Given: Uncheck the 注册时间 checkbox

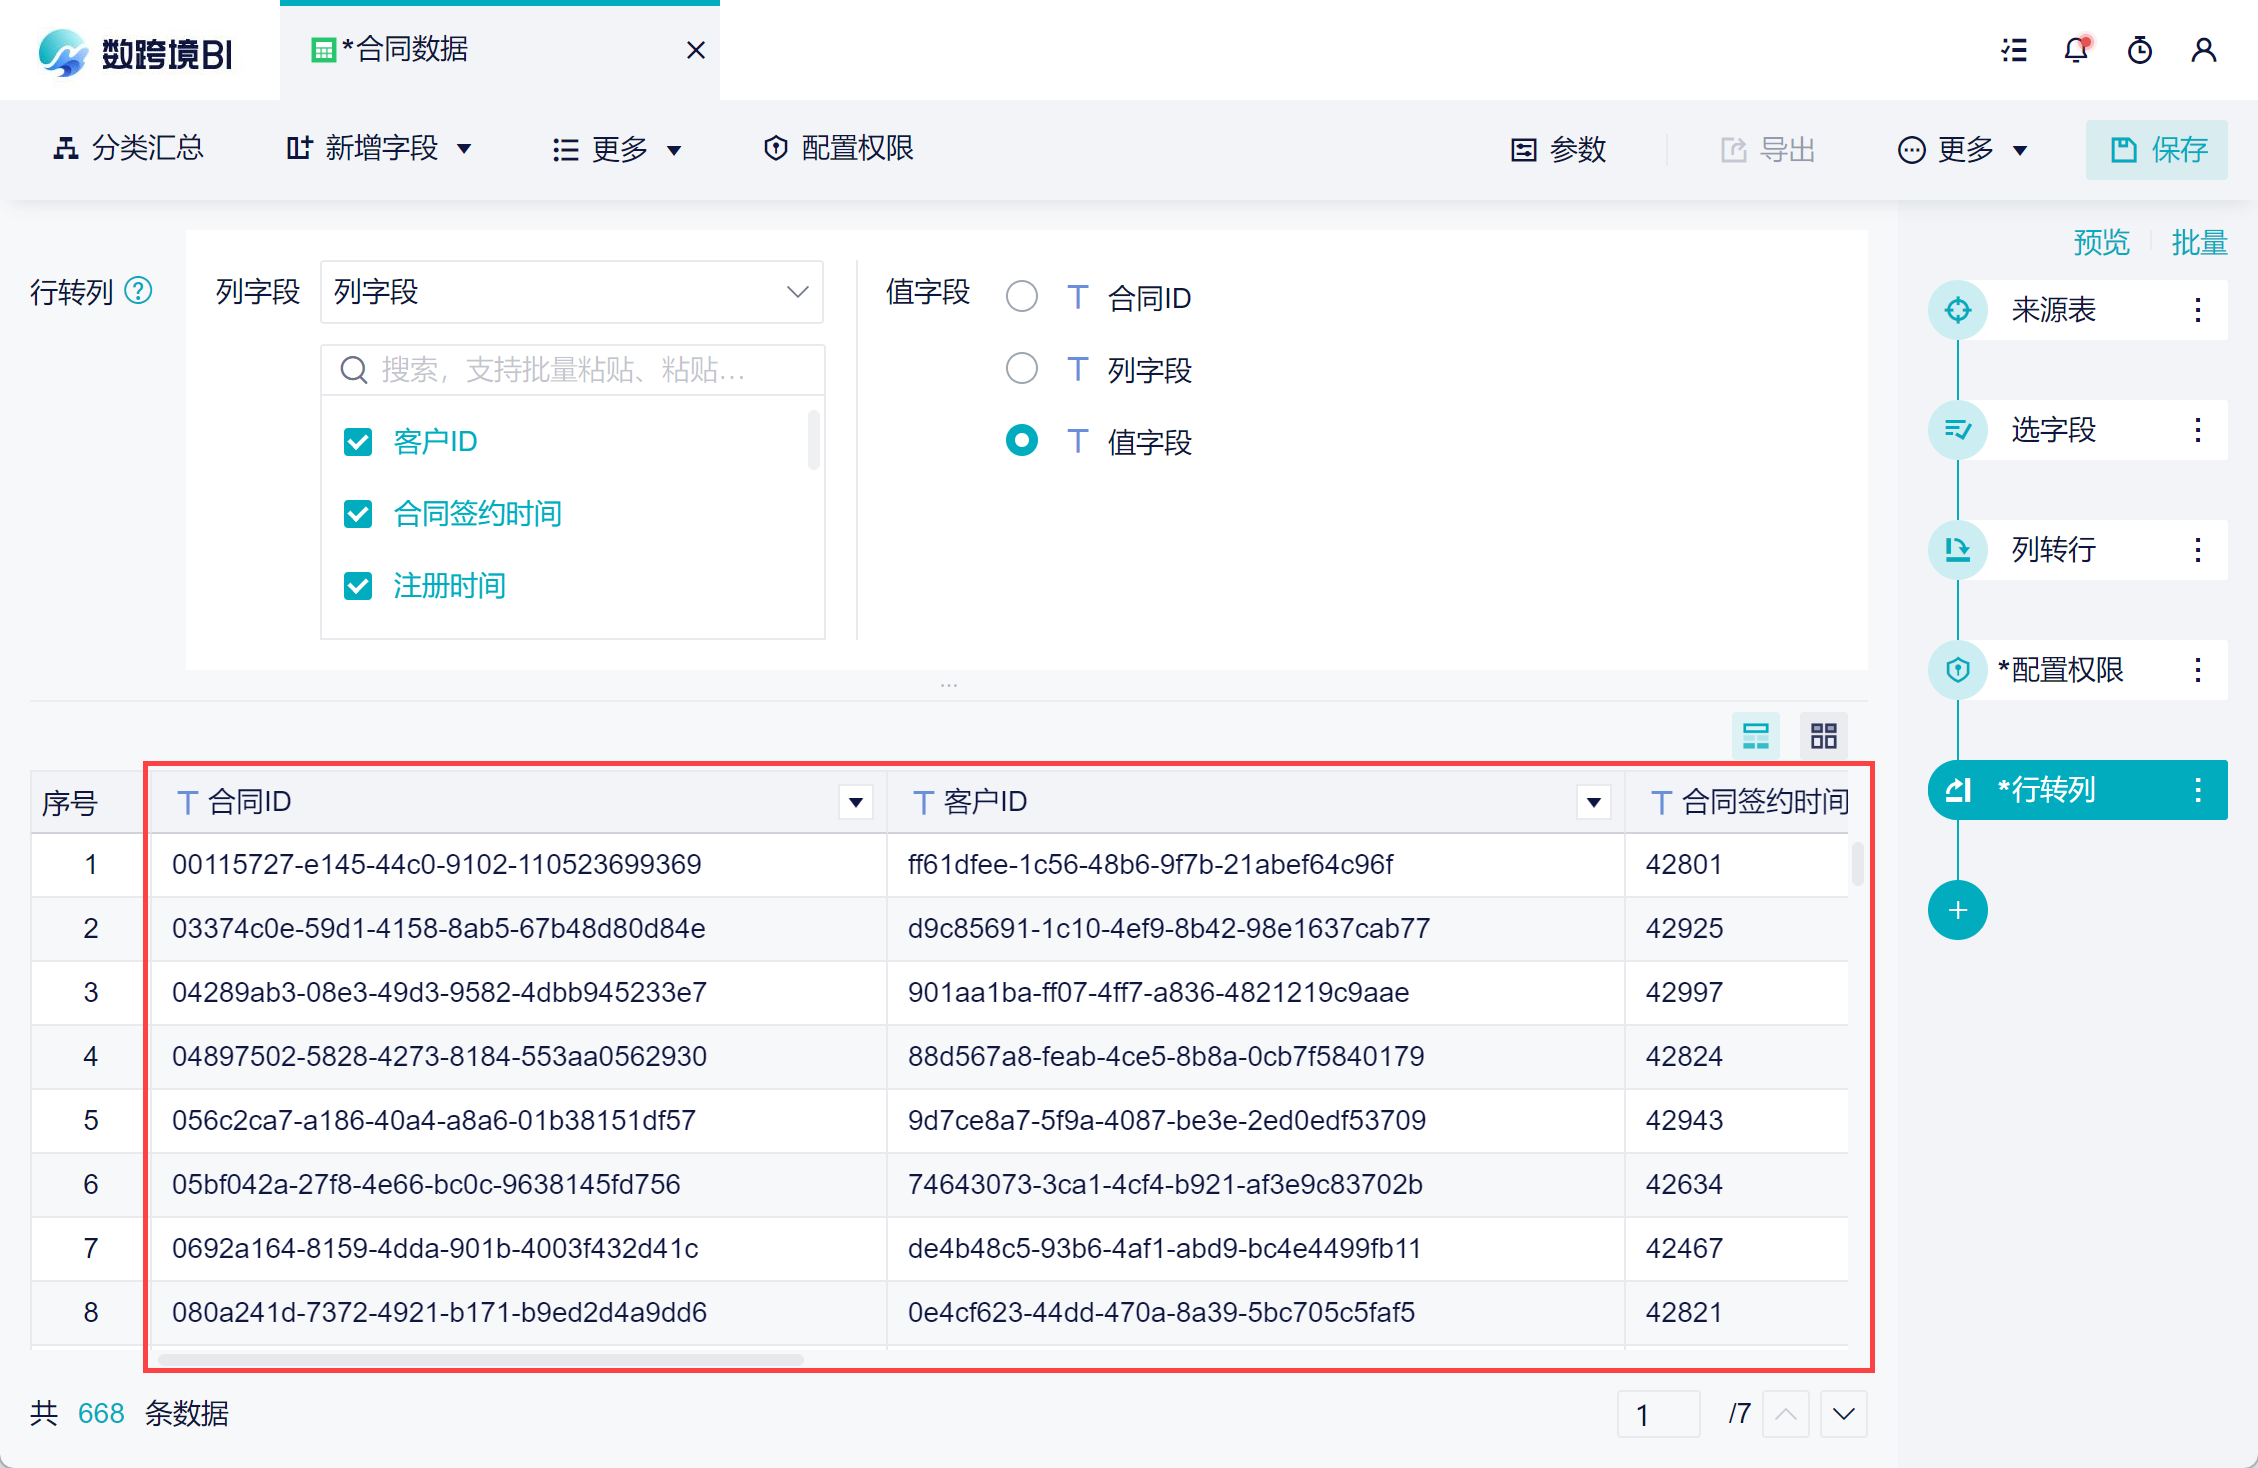Looking at the screenshot, I should [x=358, y=586].
